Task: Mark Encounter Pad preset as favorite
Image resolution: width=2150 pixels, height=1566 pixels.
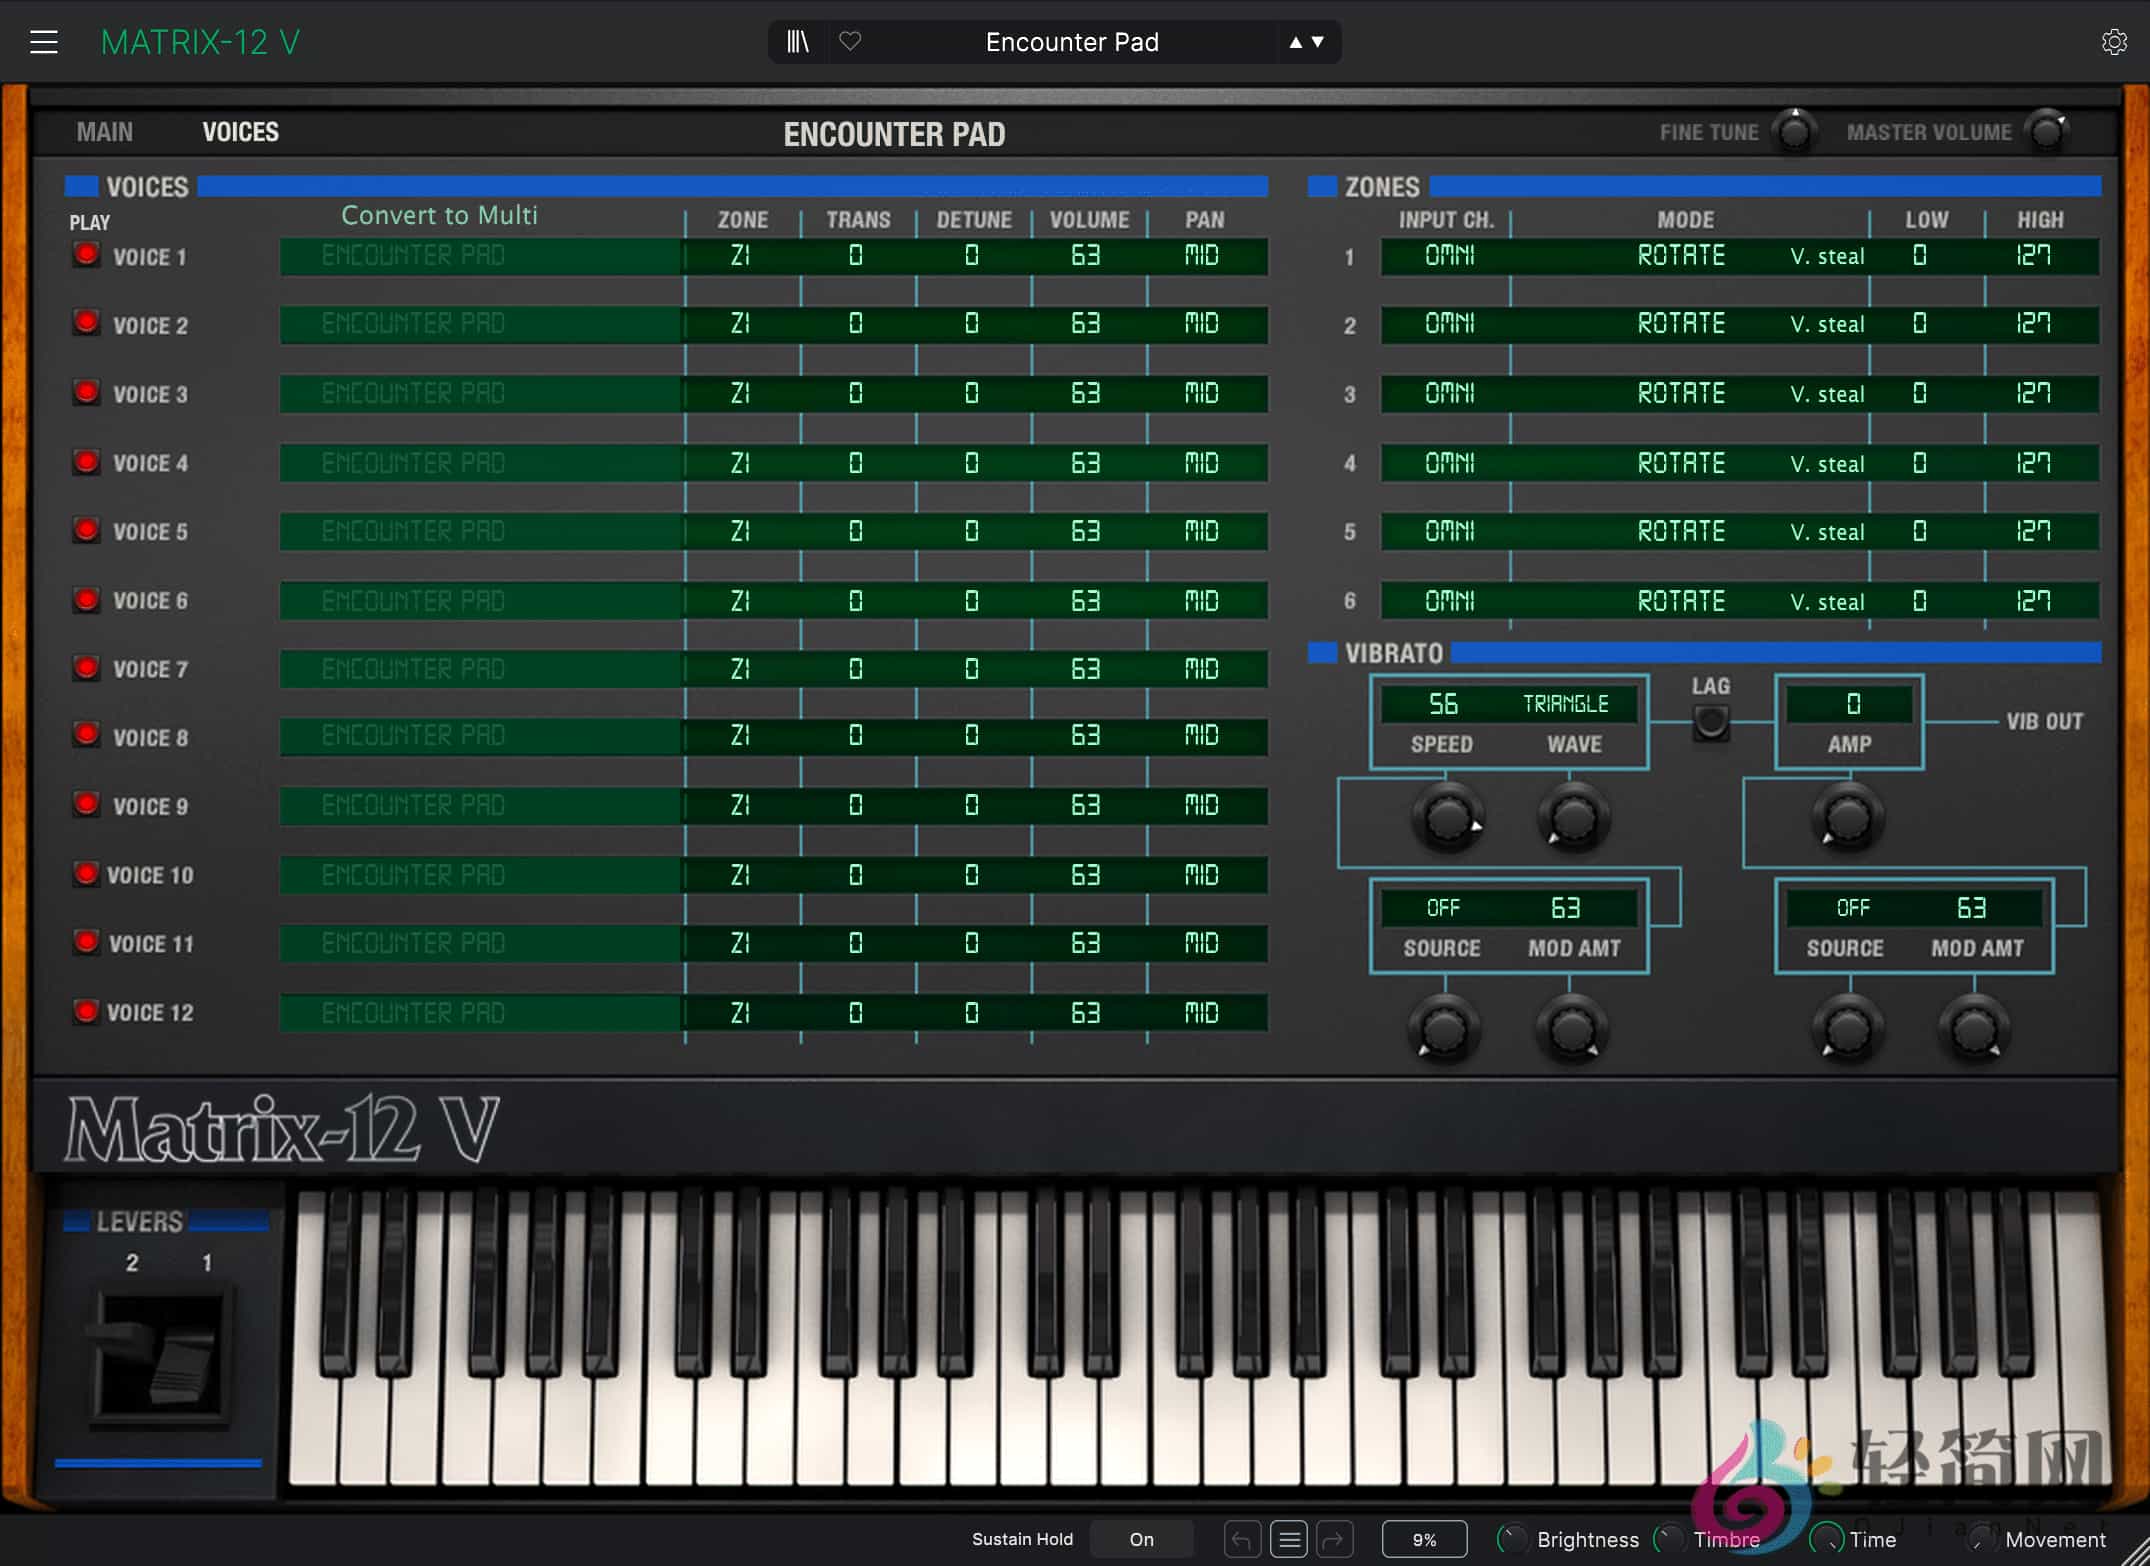Action: click(x=851, y=41)
